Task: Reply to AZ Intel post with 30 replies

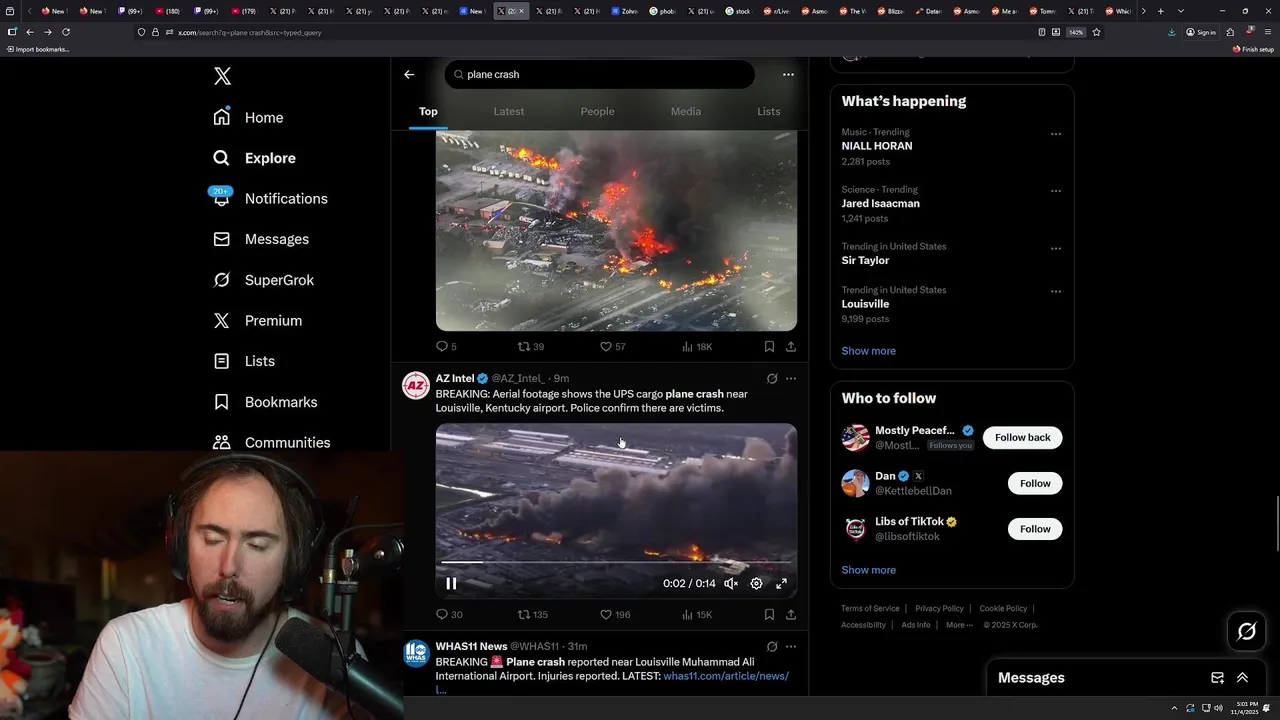Action: (x=449, y=615)
